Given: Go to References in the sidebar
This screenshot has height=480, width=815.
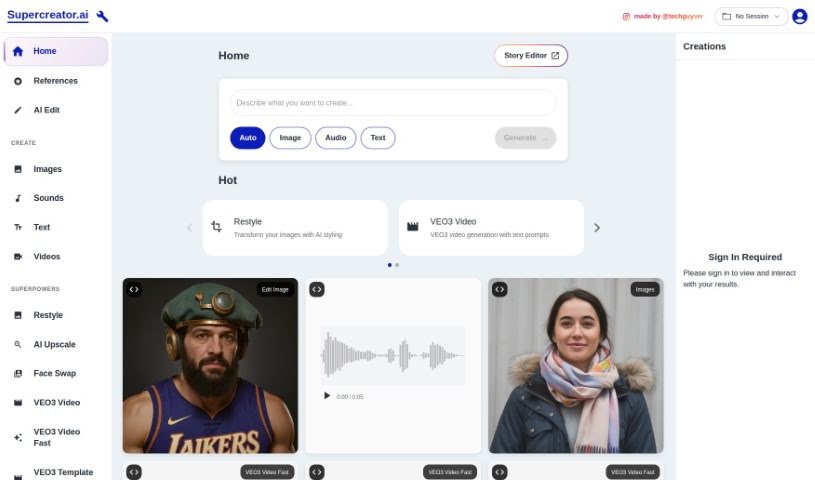Looking at the screenshot, I should [56, 81].
